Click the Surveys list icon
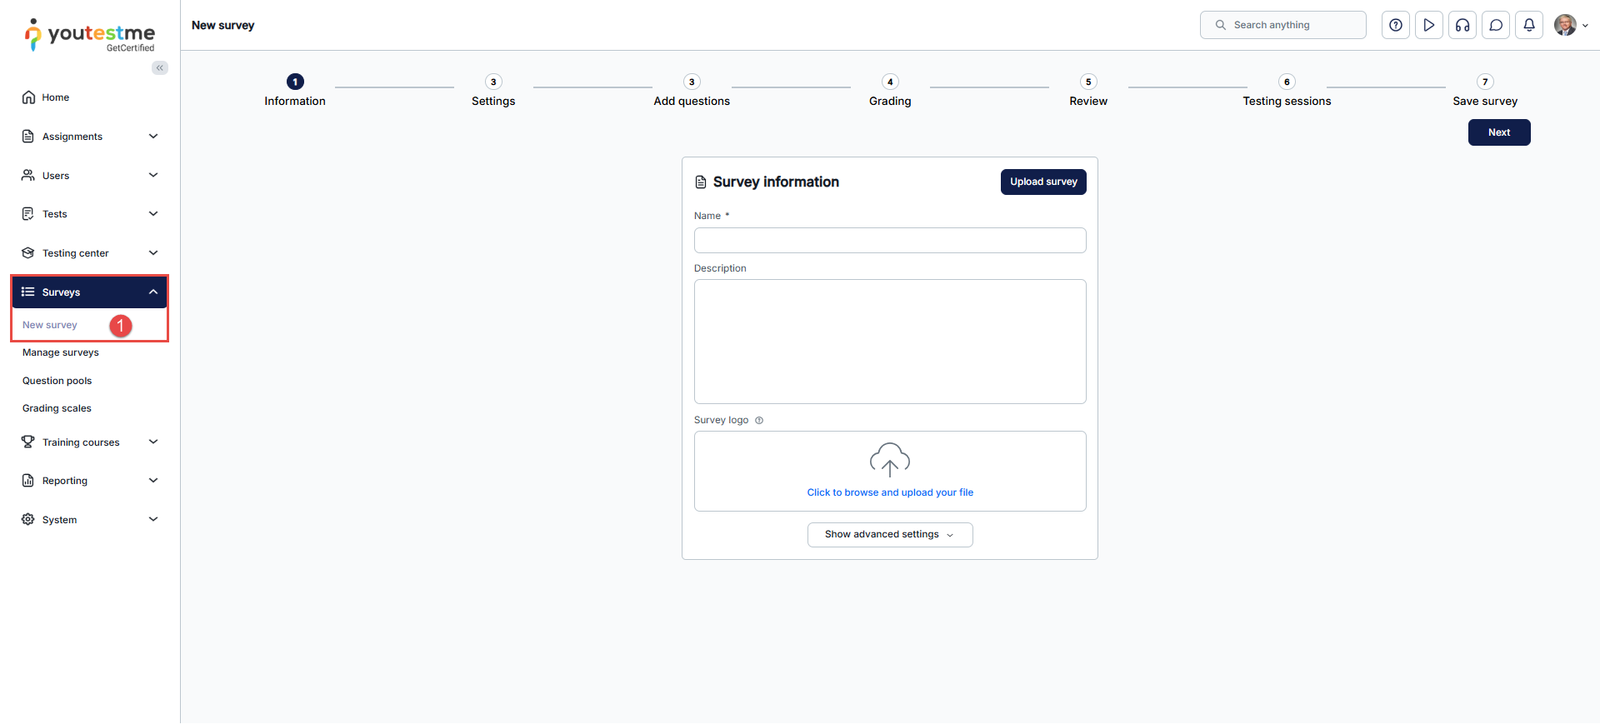Screen dimensions: 1600x724 28,292
